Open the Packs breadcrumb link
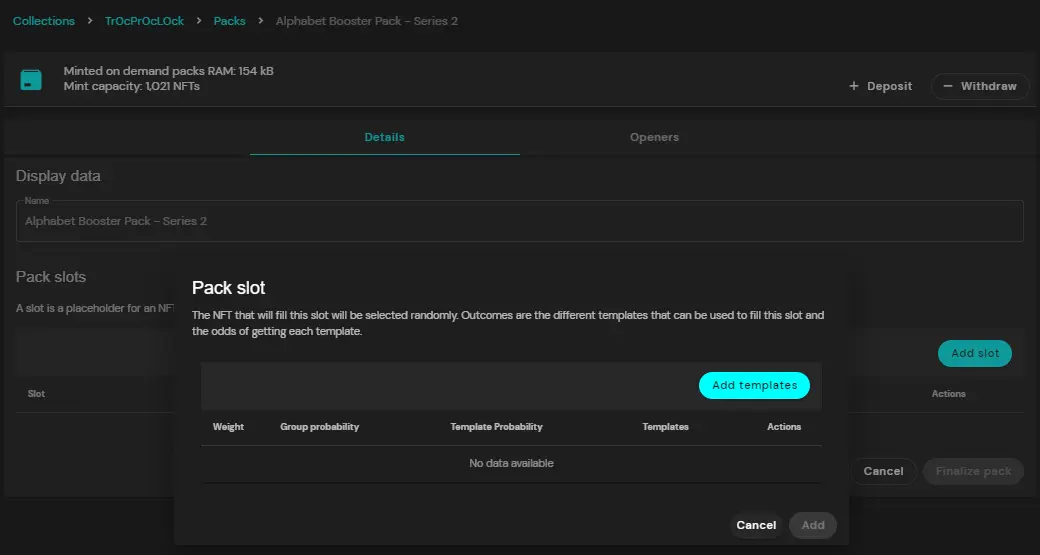1040x555 pixels. 229,21
